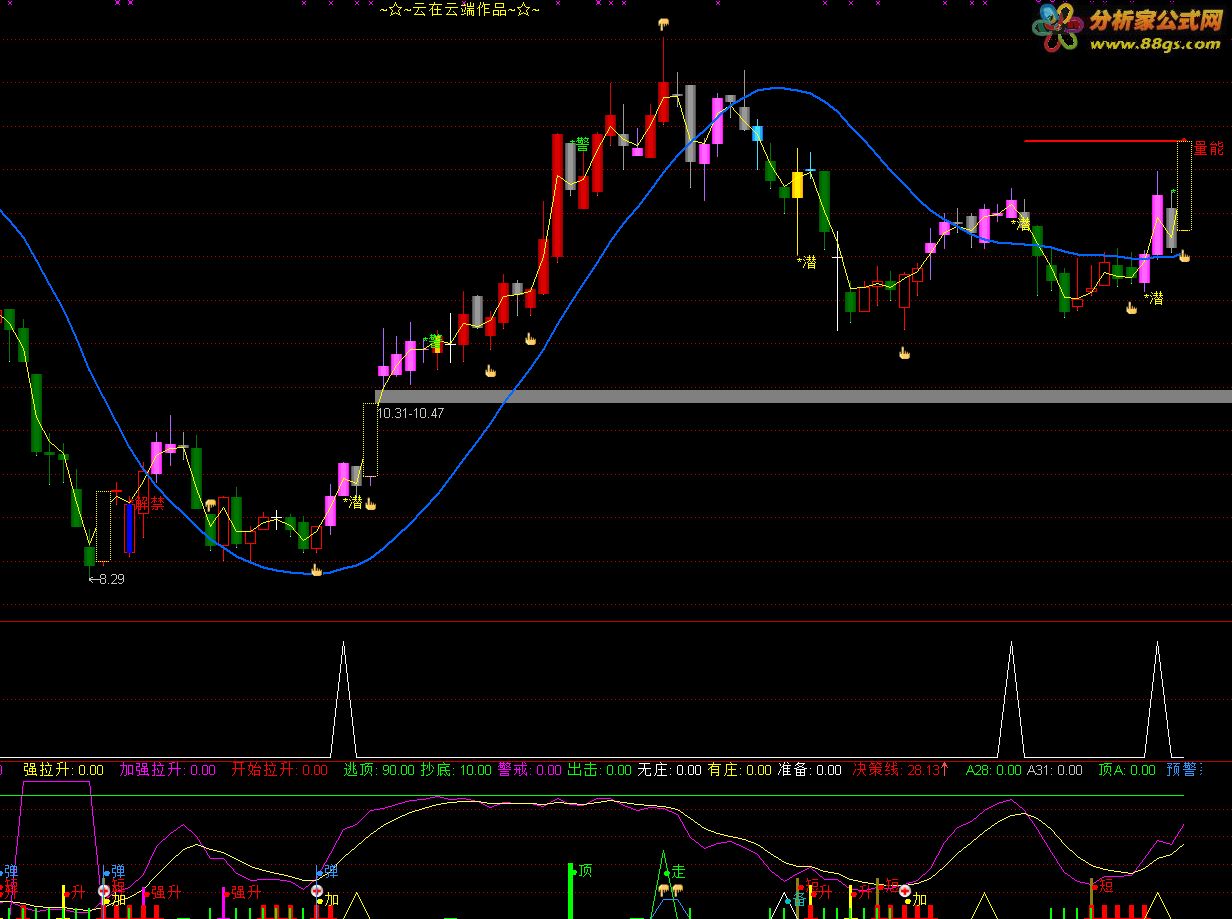Click the 抄底: 10.00 value
Screen dimensions: 1232x919
pos(456,770)
